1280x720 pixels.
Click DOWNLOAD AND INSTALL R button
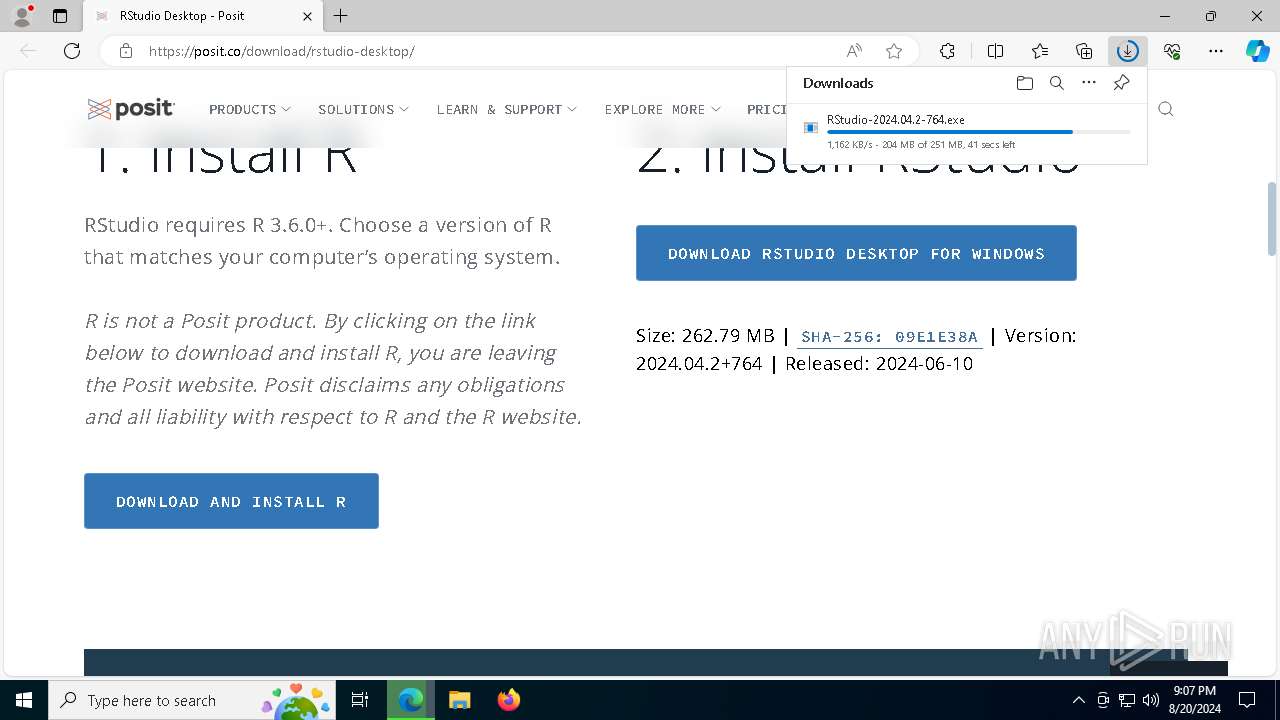click(231, 501)
